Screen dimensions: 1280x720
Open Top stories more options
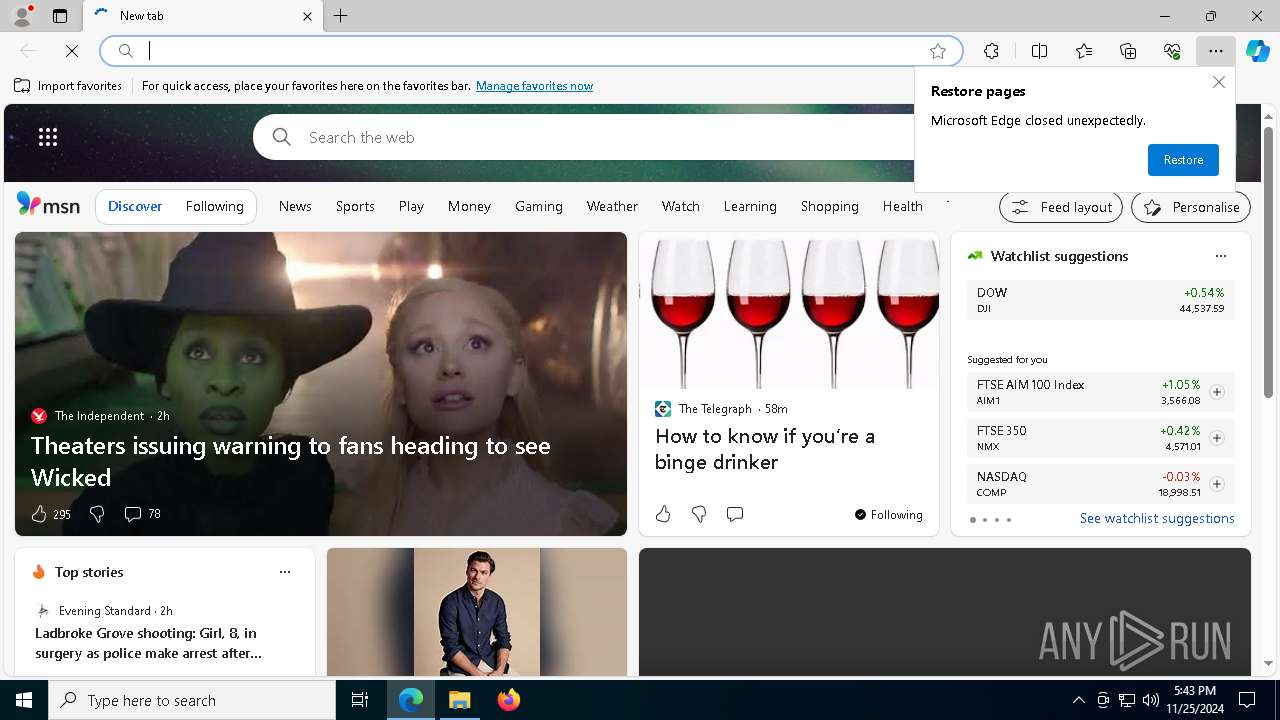tap(285, 572)
